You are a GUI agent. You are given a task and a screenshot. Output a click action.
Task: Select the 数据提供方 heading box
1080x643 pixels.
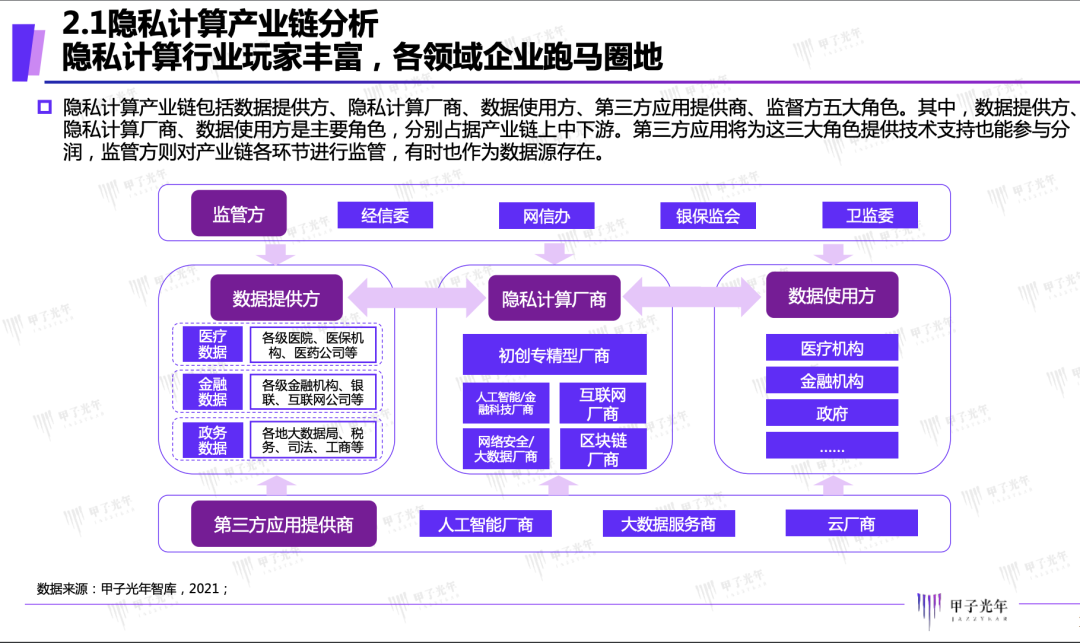[x=276, y=297]
